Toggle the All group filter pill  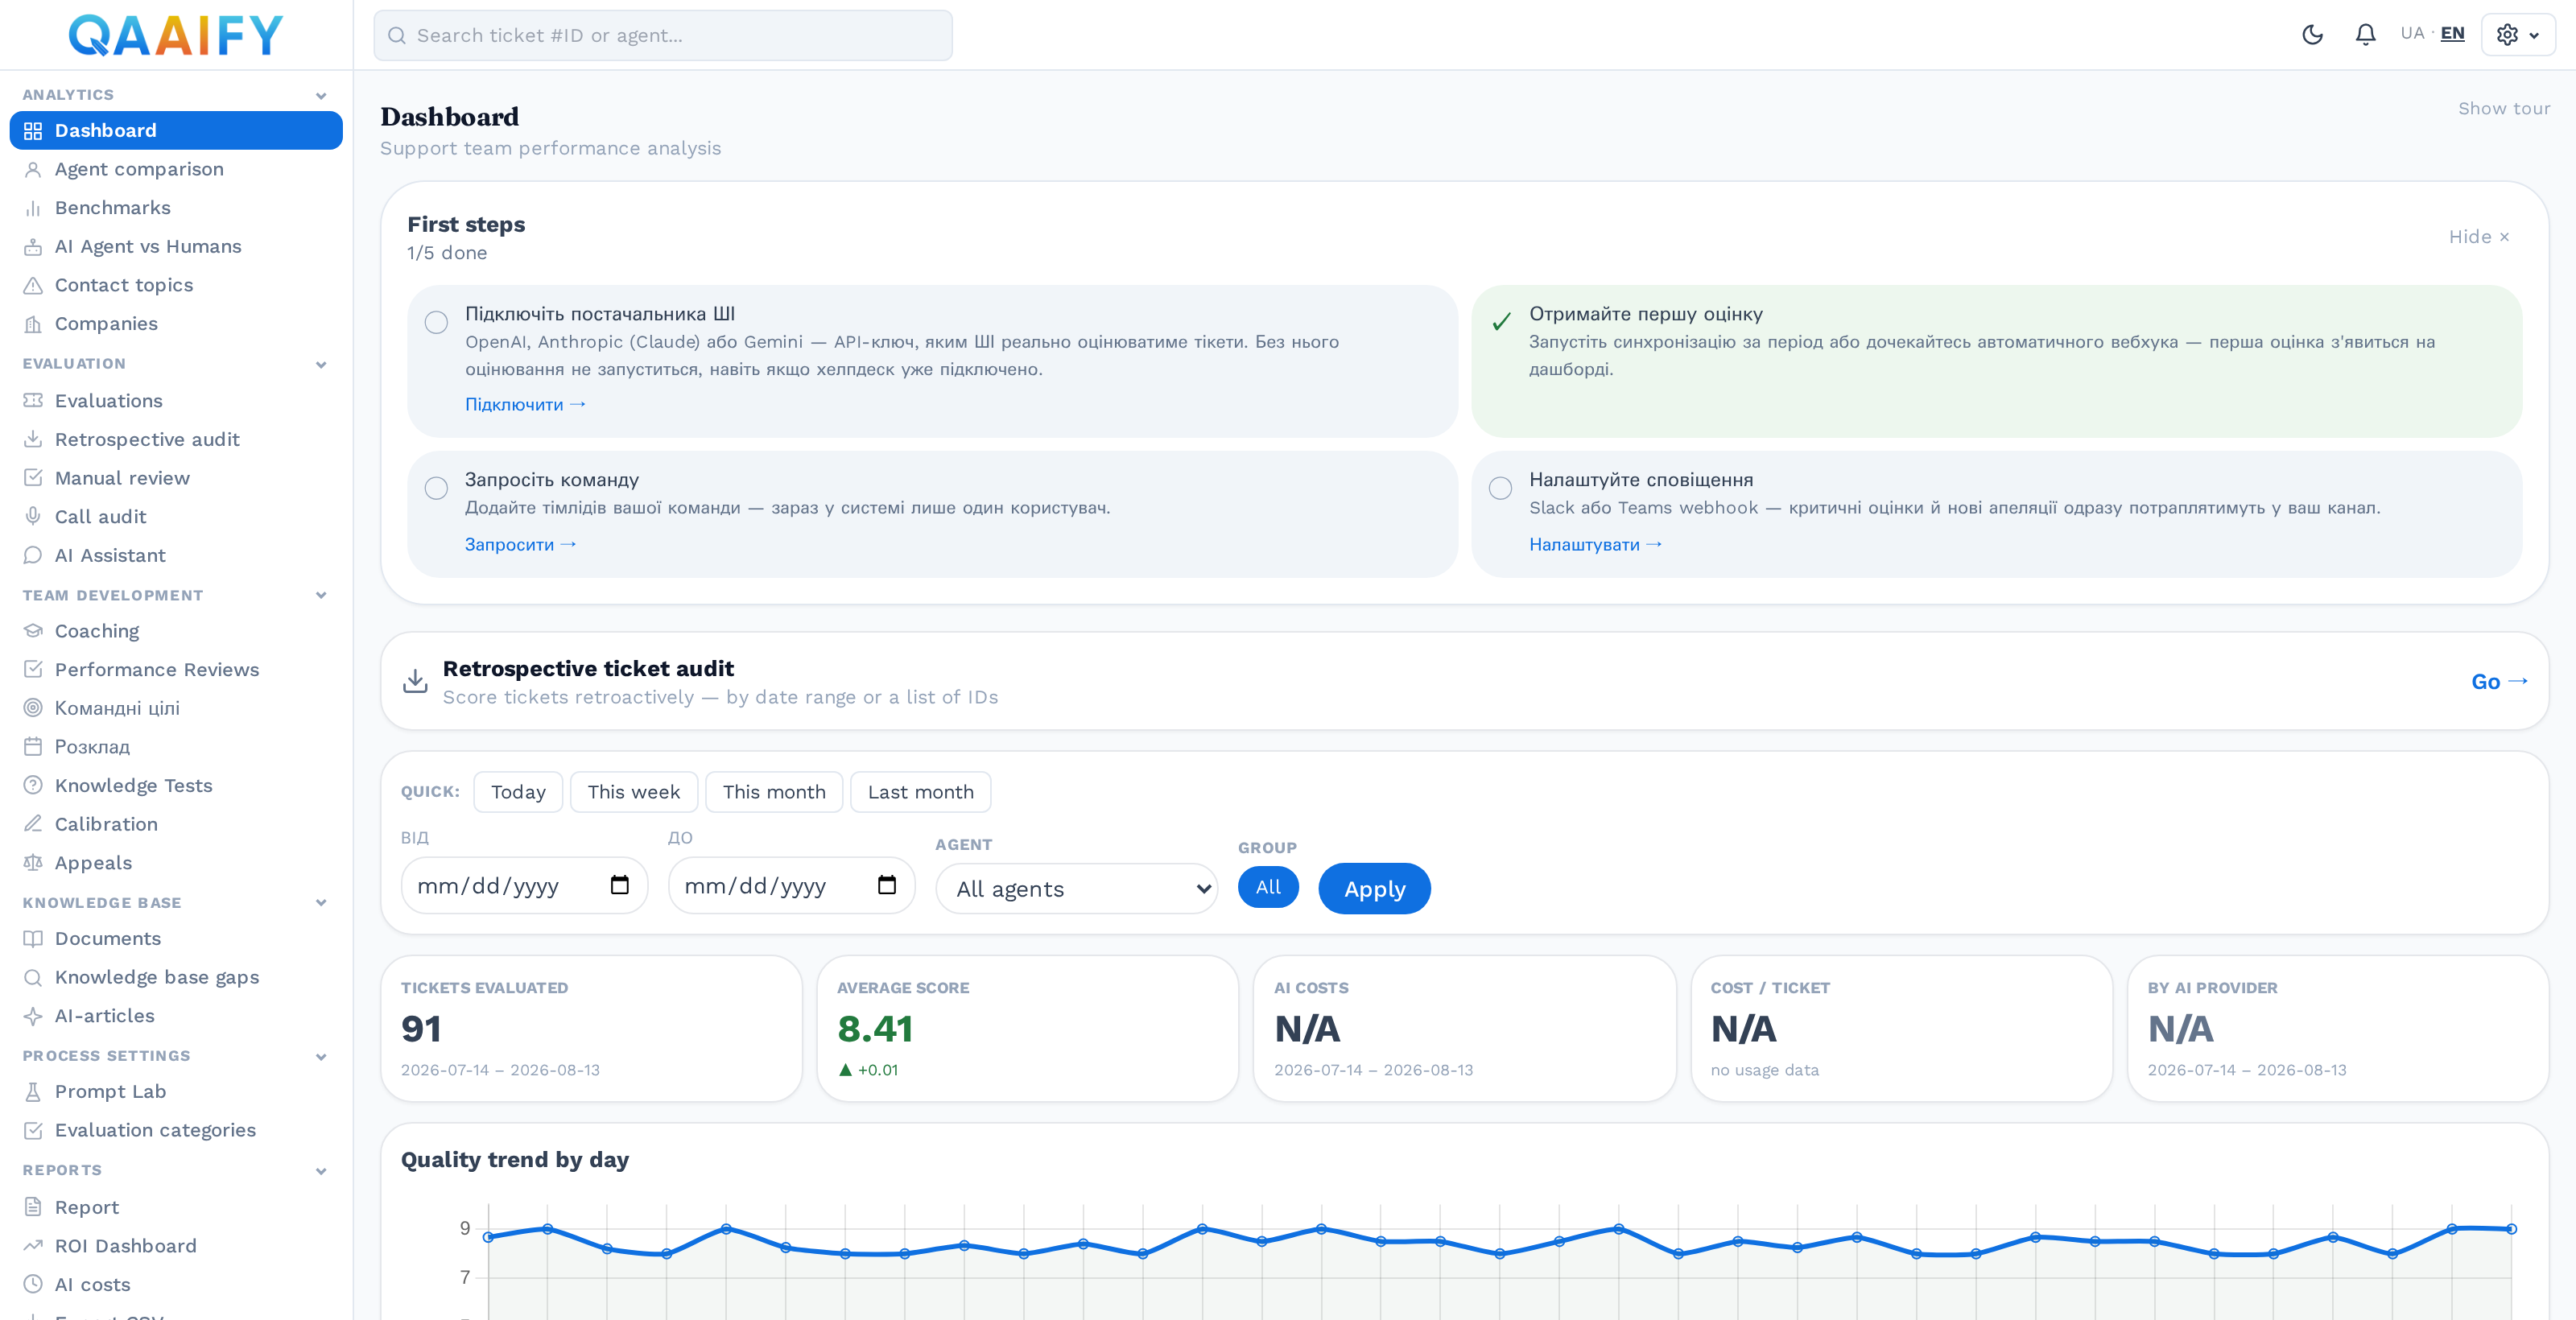click(x=1268, y=887)
